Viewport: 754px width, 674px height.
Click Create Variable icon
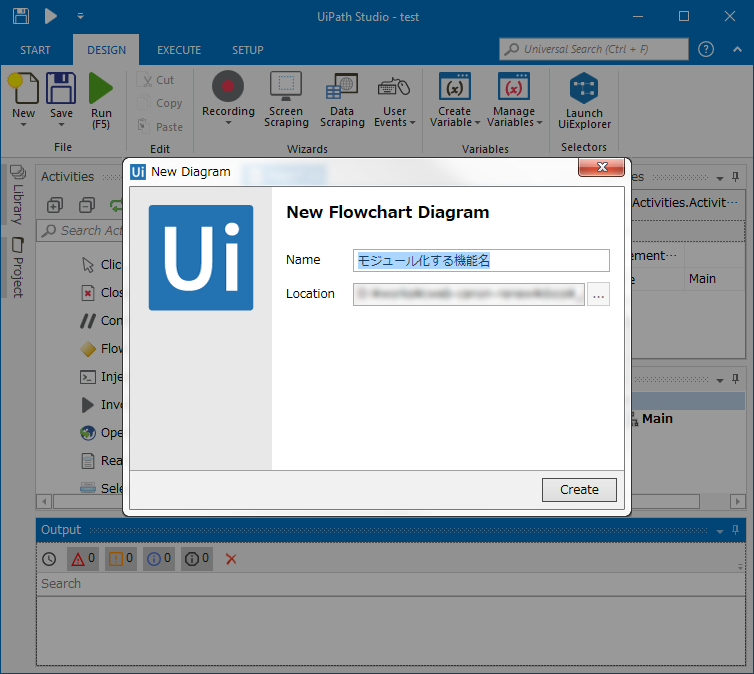(454, 87)
